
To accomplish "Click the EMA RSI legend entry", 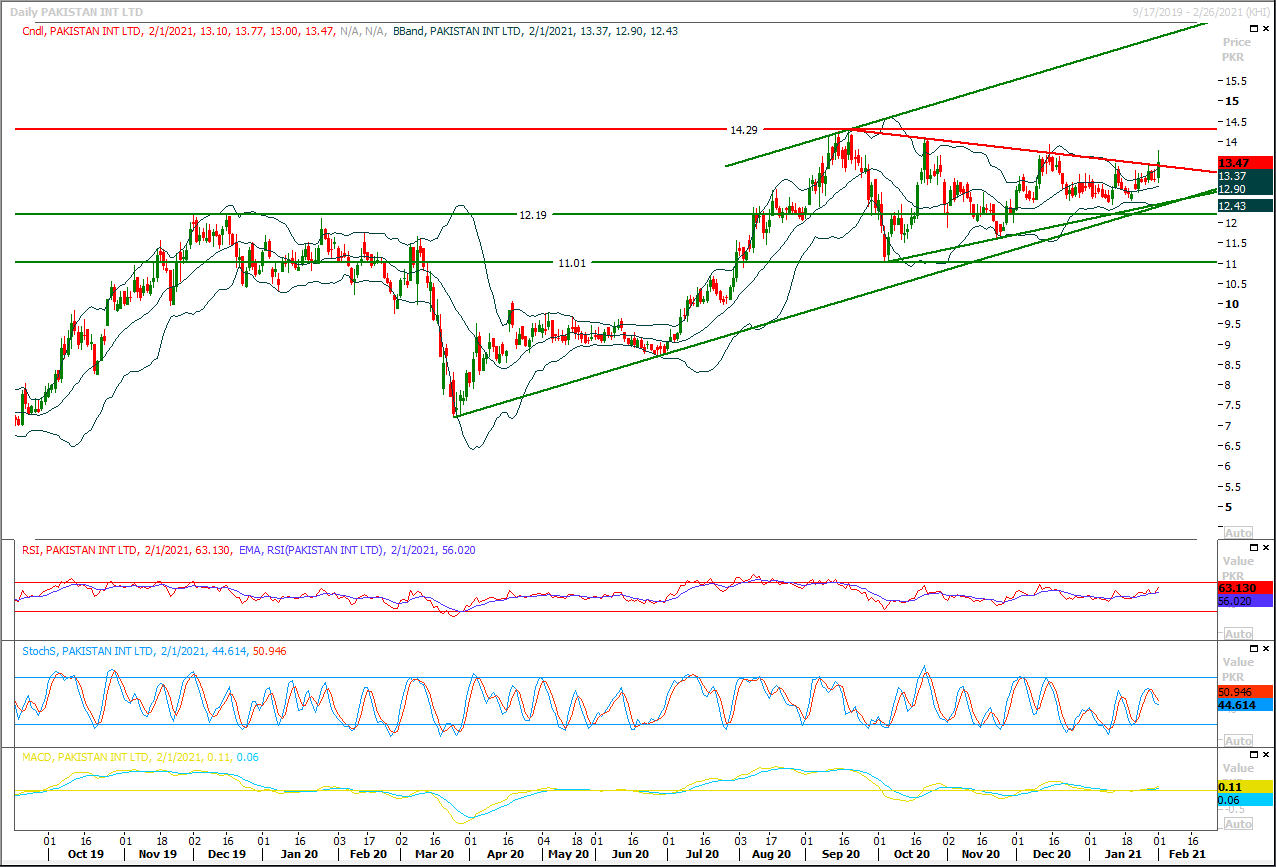I will pyautogui.click(x=358, y=550).
